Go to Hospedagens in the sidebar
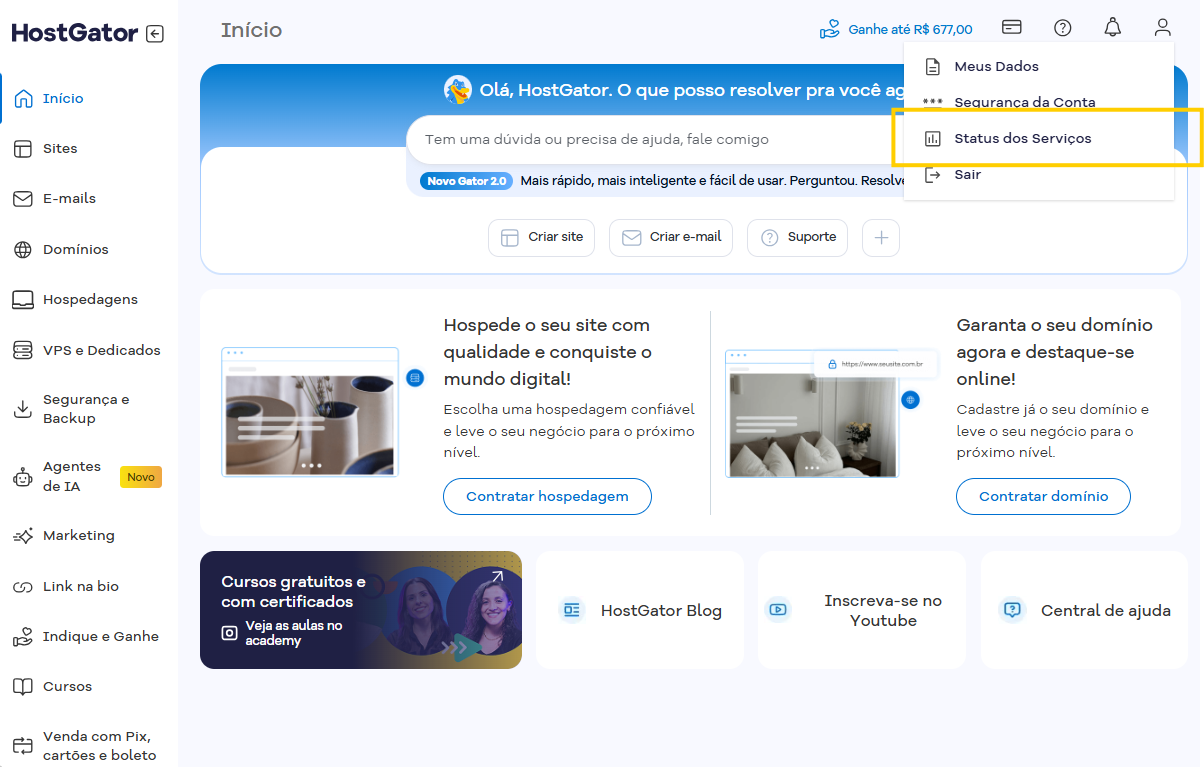 (89, 299)
